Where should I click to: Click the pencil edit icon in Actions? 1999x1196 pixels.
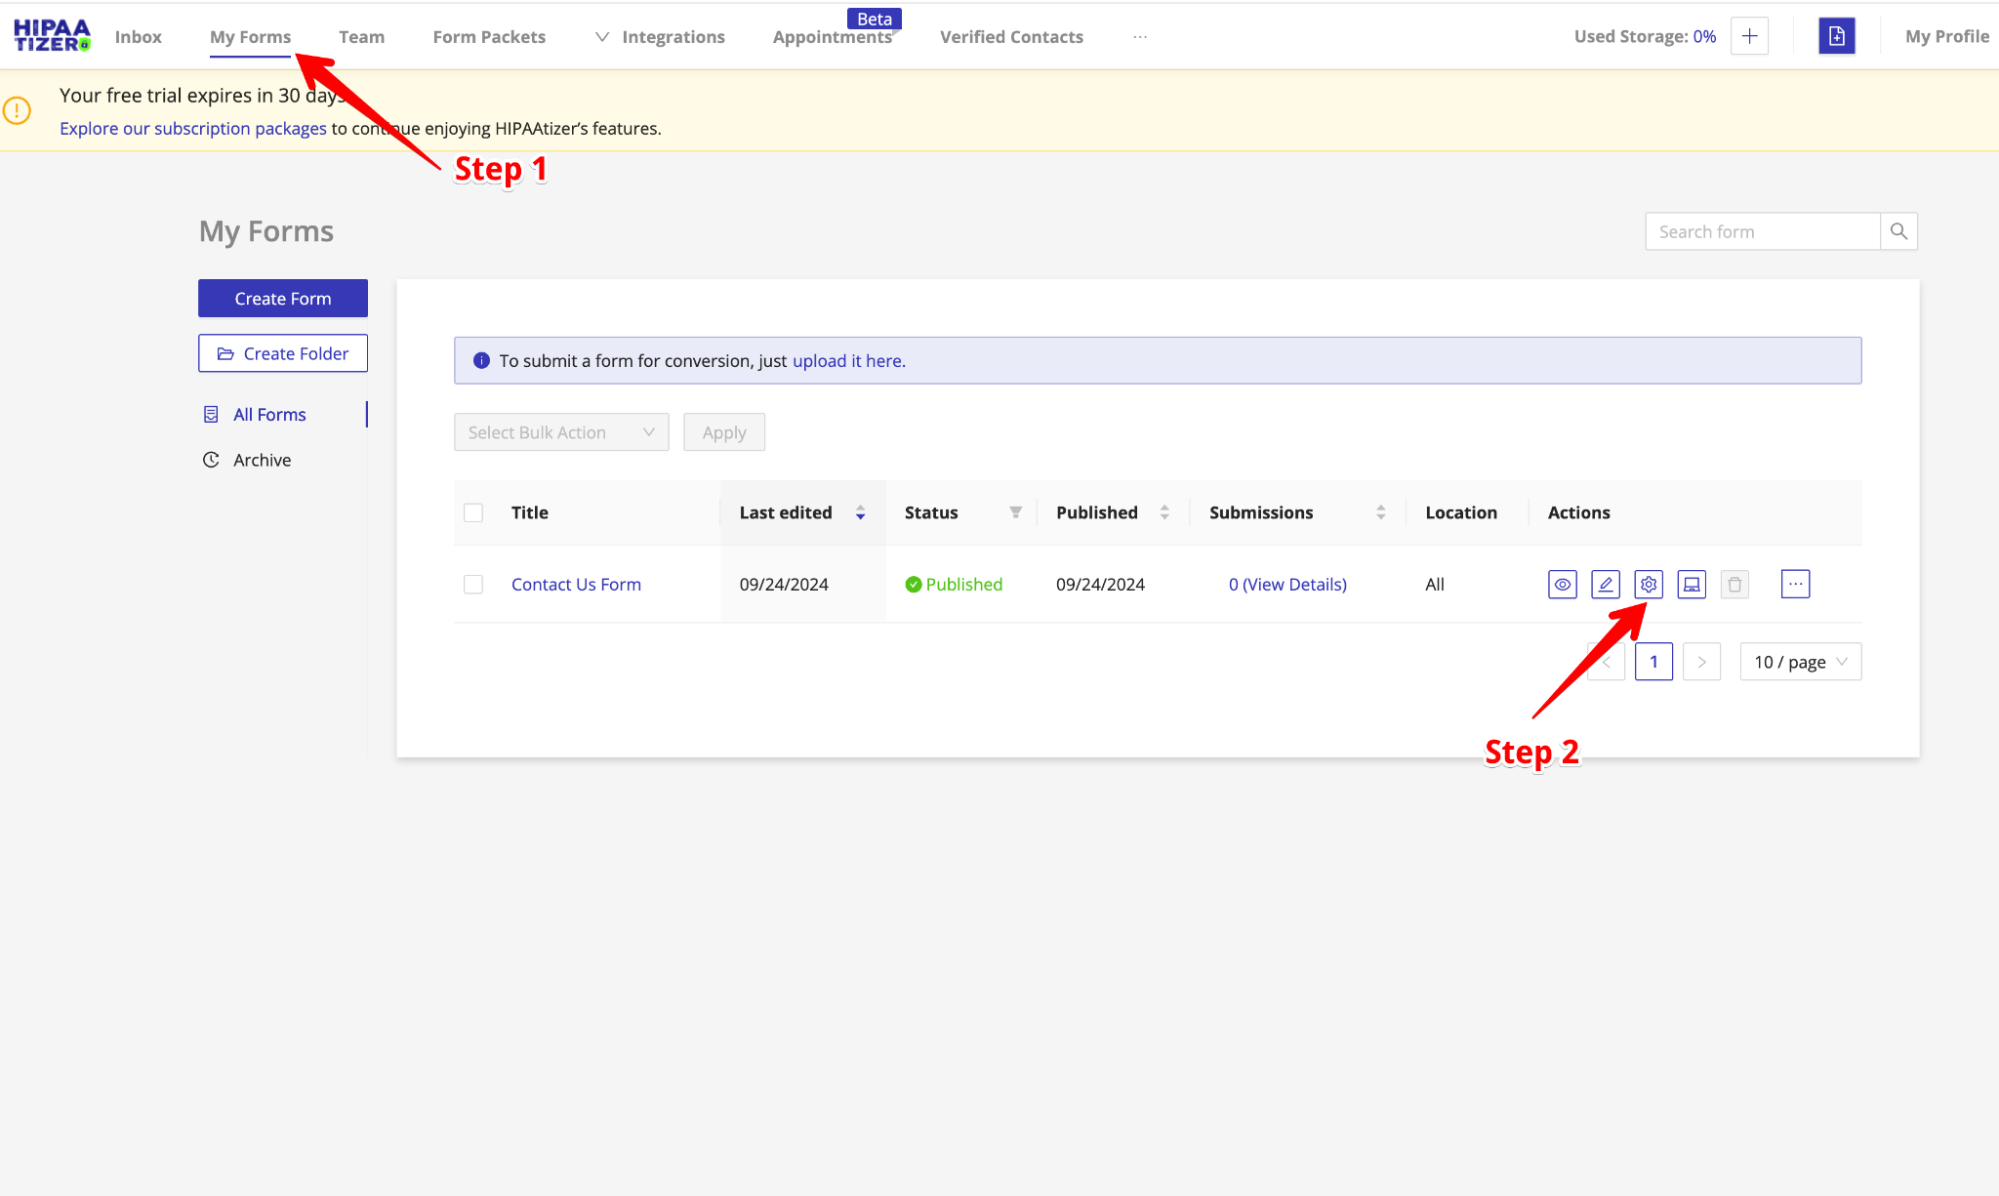(1605, 584)
